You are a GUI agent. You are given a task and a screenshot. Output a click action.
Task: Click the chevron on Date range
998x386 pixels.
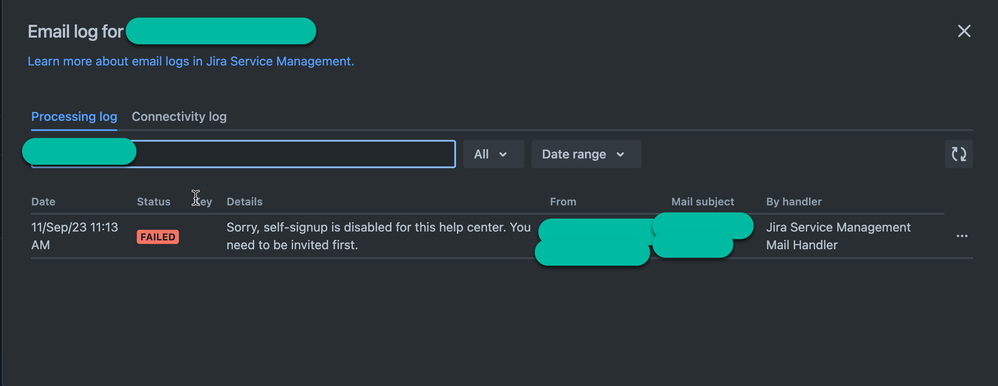point(621,155)
